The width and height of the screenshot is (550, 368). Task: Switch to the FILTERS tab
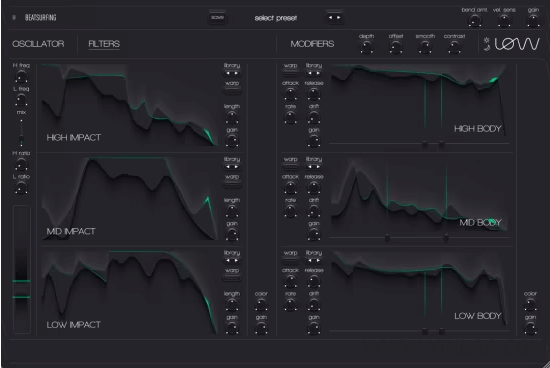(x=104, y=44)
